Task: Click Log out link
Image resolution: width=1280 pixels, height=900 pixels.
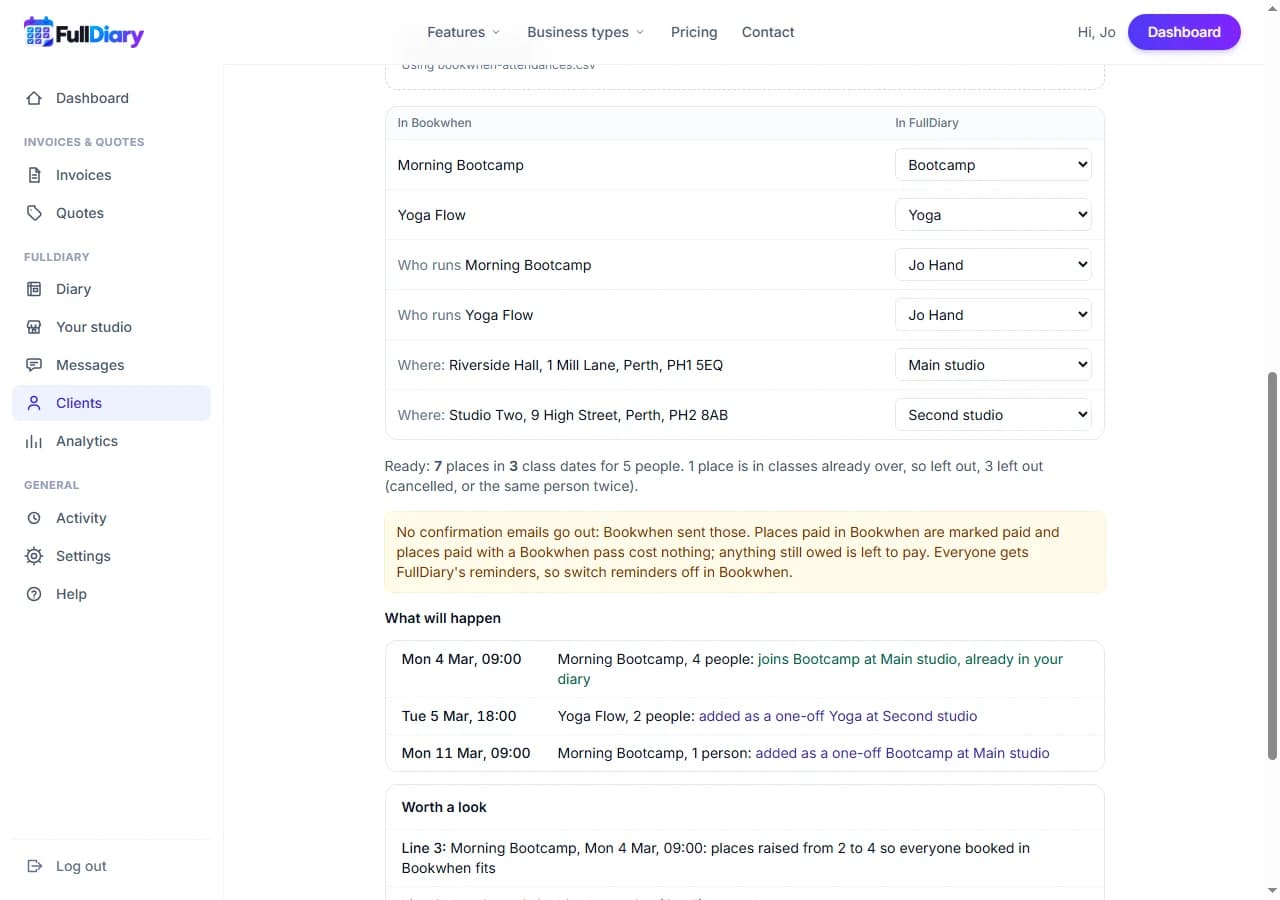Action: point(111,866)
